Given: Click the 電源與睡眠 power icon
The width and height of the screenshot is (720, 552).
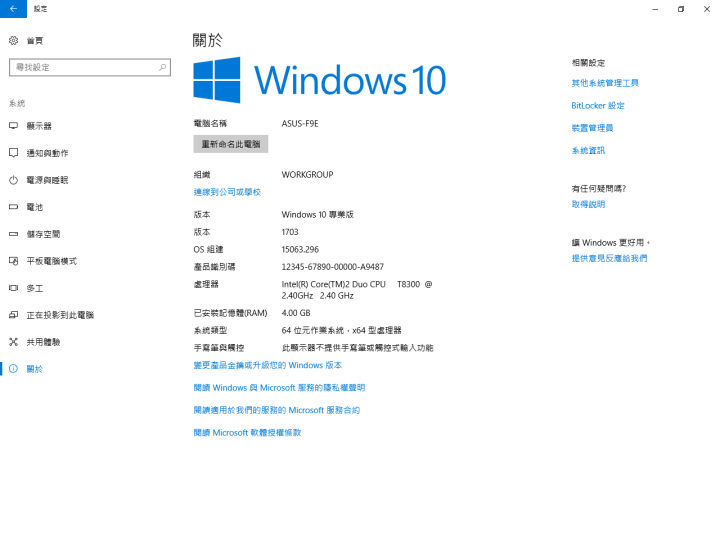Looking at the screenshot, I should 13,180.
